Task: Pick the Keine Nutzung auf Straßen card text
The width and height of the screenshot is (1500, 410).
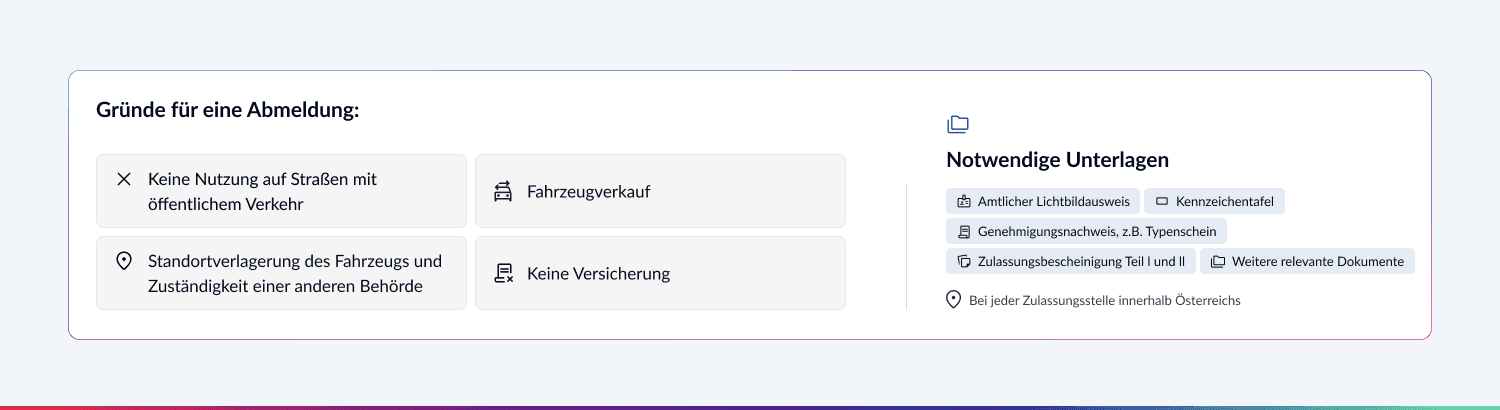Action: point(262,191)
